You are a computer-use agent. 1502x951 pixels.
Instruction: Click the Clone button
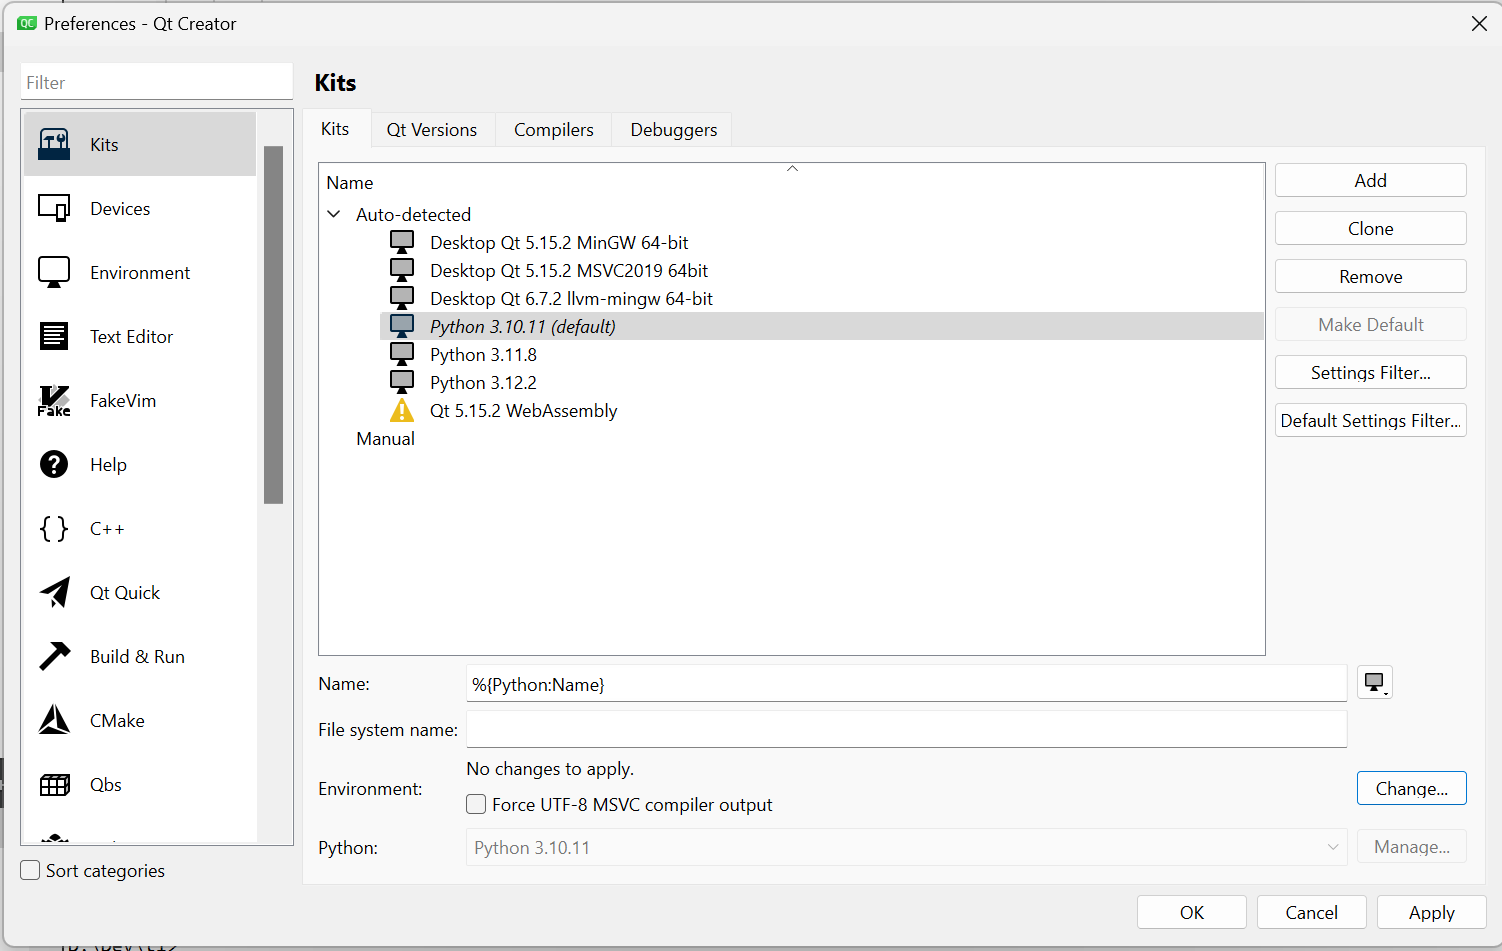coord(1370,229)
